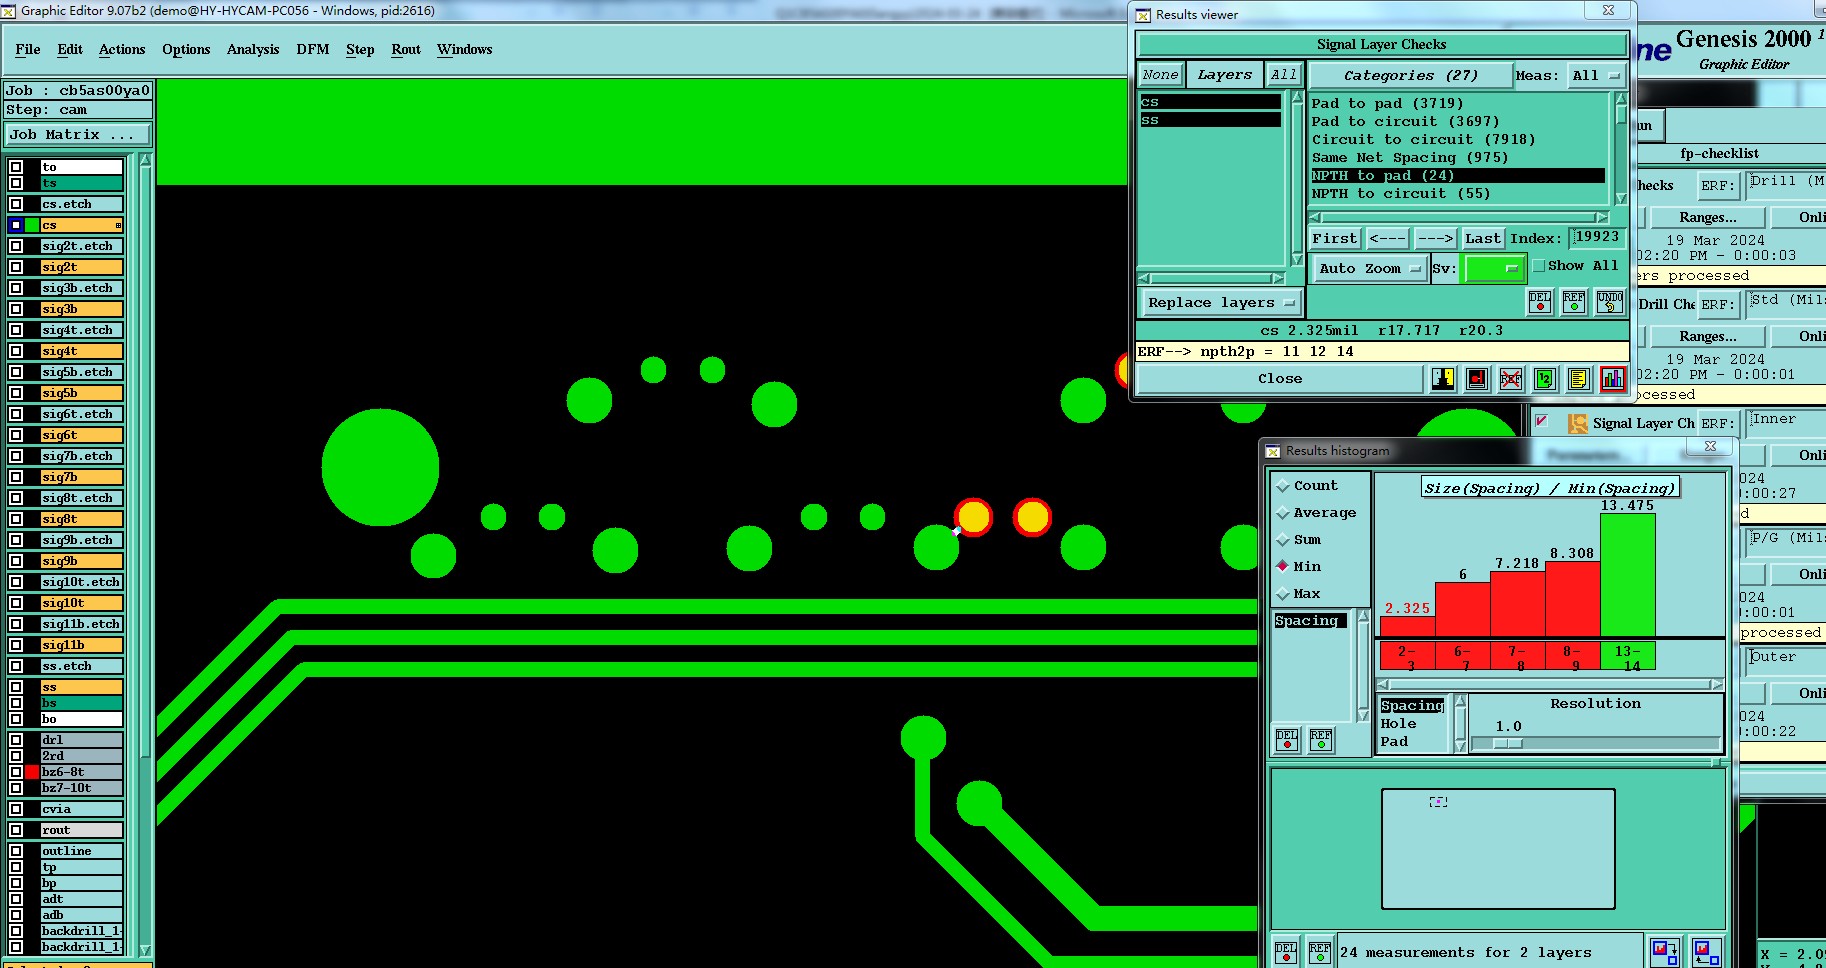The height and width of the screenshot is (968, 1826).
Task: Open the Edit menu
Action: [x=70, y=50]
